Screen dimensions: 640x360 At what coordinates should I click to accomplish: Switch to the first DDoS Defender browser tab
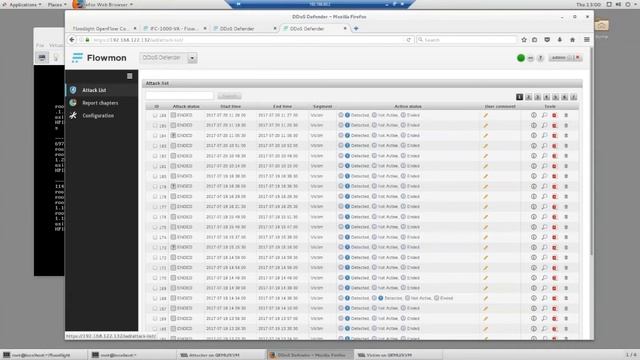pos(244,29)
